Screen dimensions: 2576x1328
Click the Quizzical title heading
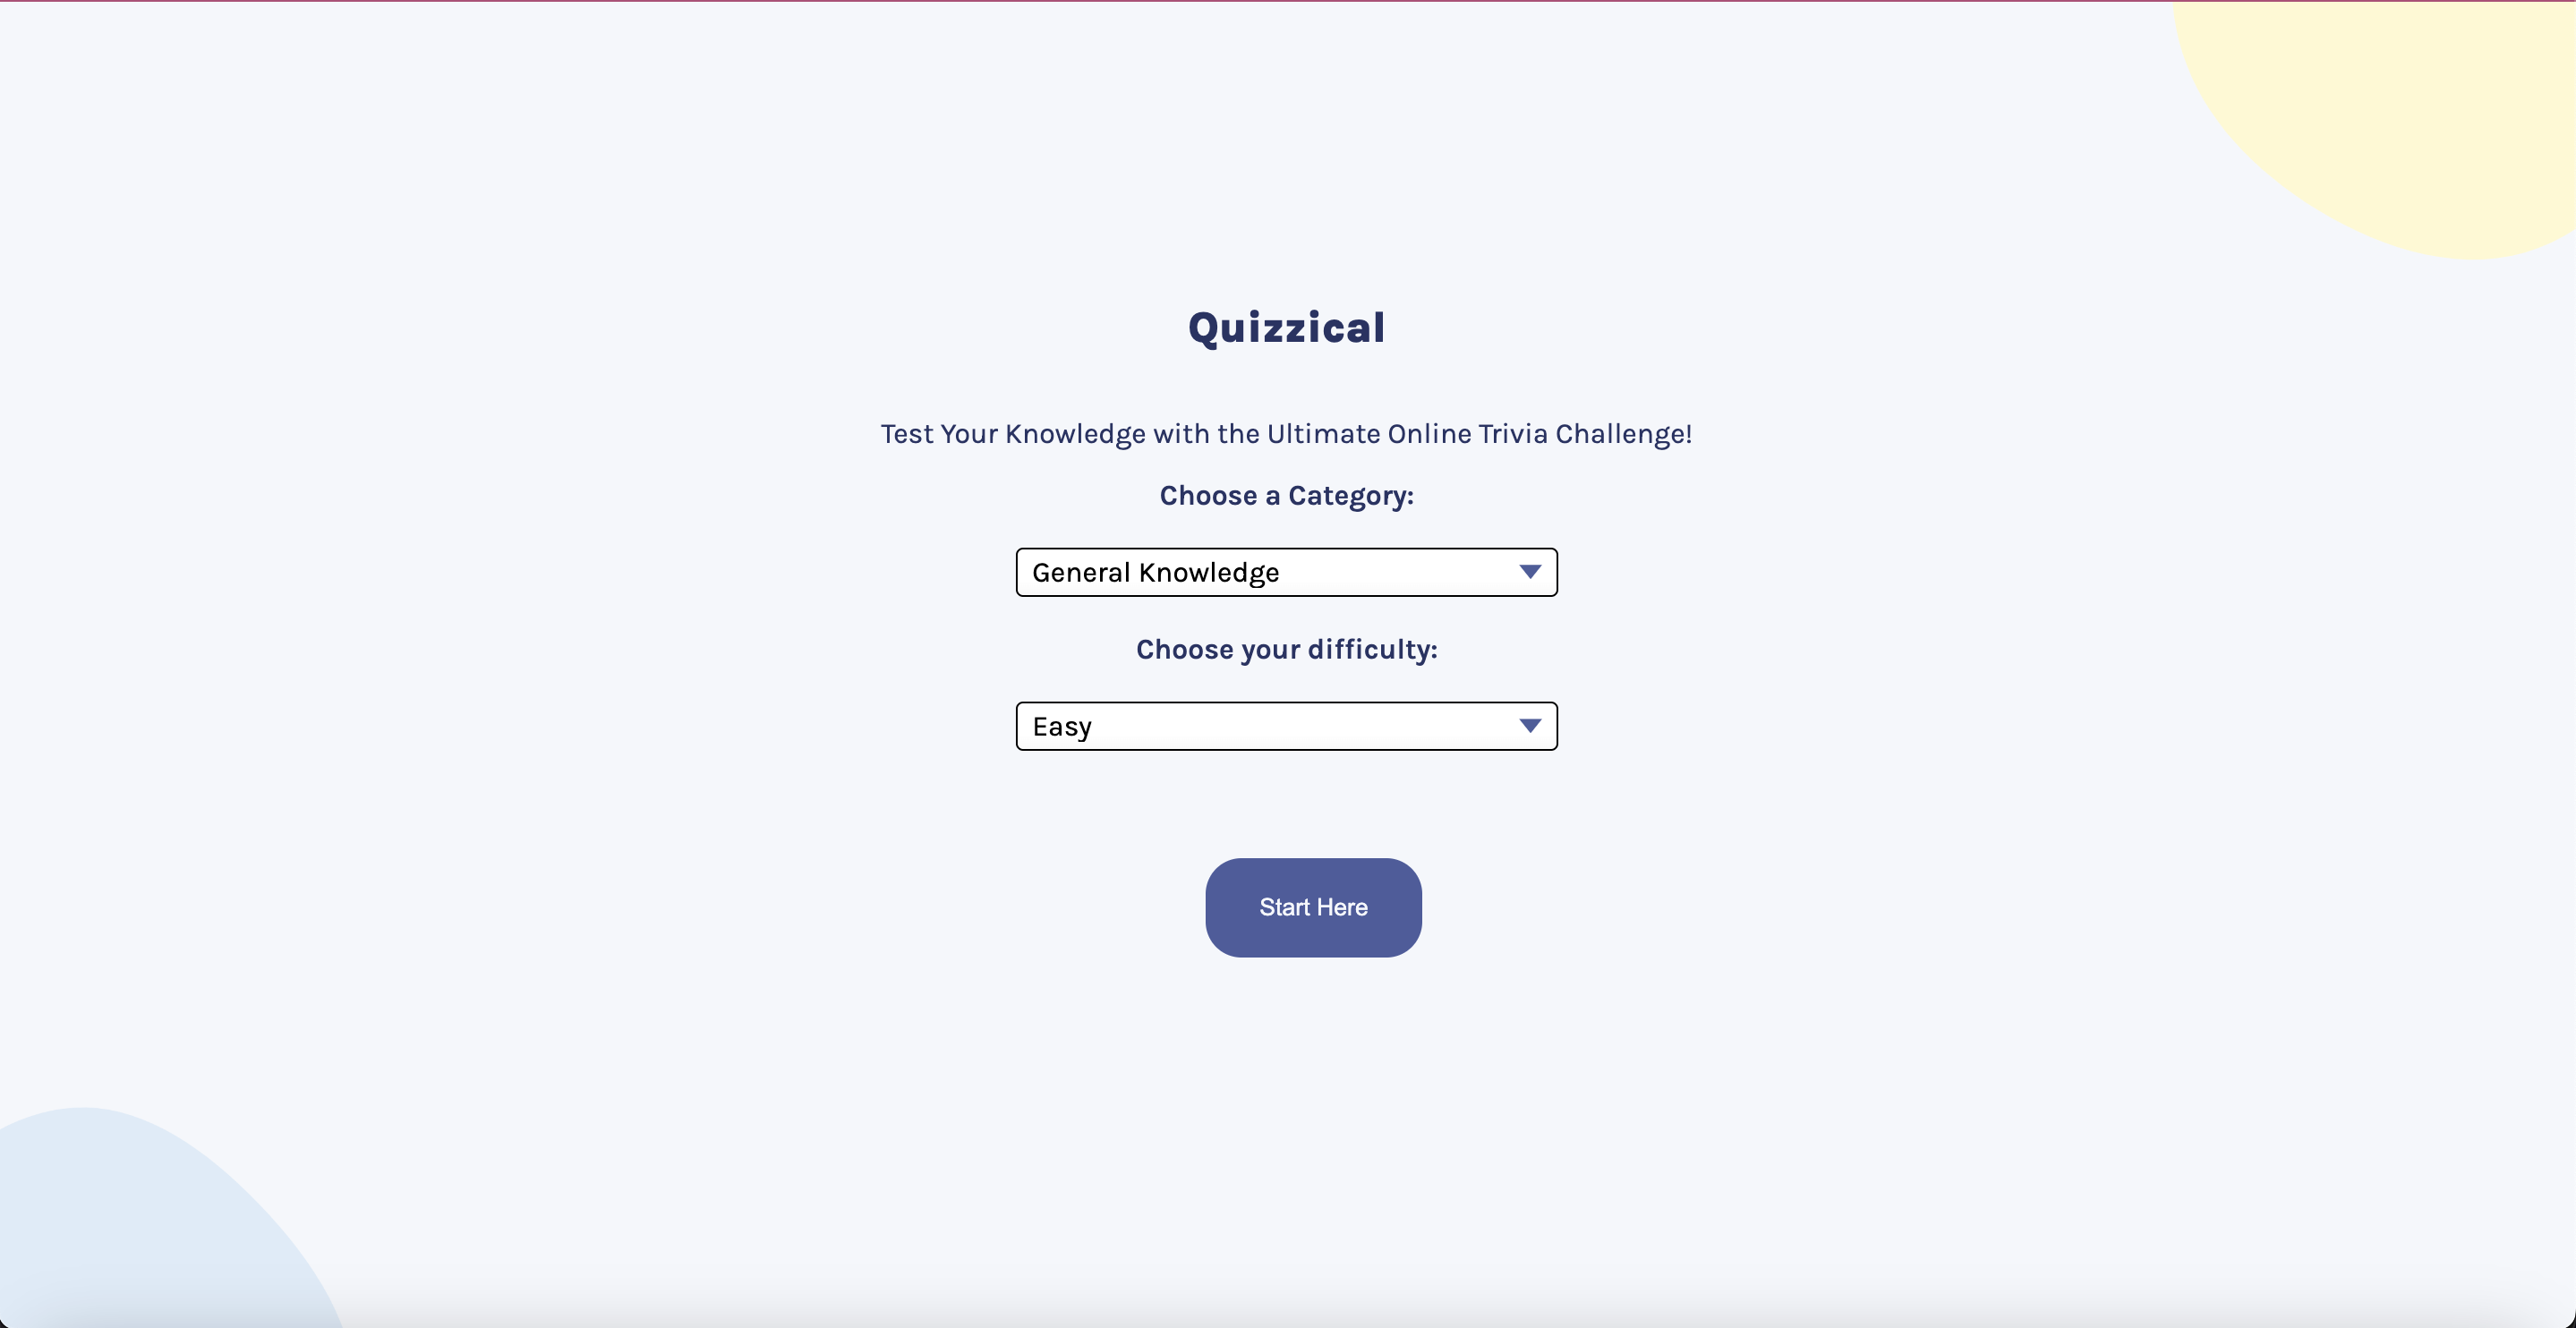coord(1286,328)
